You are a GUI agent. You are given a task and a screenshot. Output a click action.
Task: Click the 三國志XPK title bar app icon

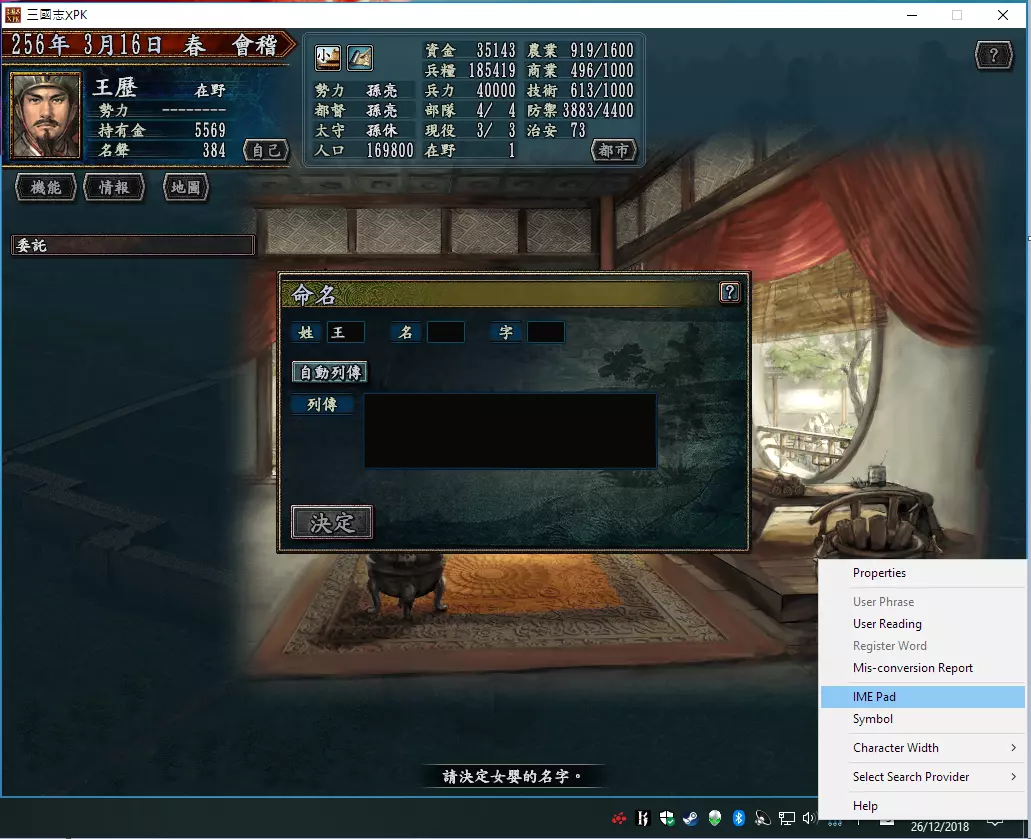[13, 14]
